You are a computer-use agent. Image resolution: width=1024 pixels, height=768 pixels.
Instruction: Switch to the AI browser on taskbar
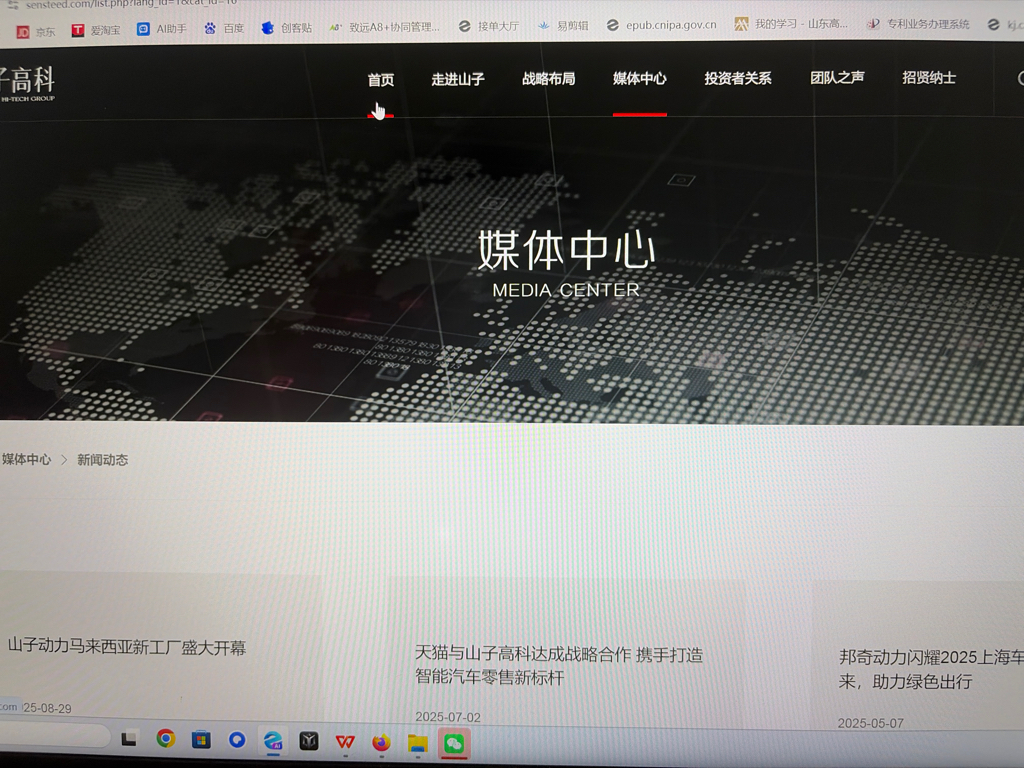[x=273, y=741]
